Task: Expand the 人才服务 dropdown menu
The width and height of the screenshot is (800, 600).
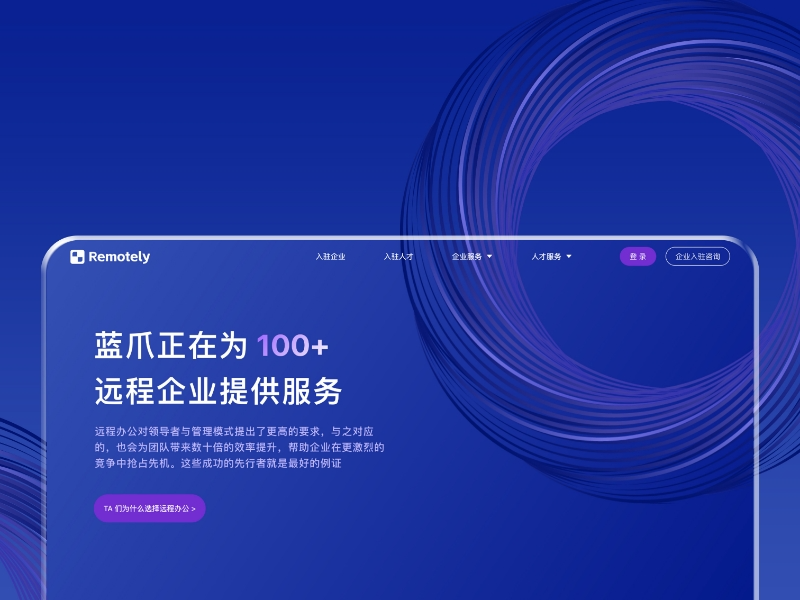Action: pos(567,256)
